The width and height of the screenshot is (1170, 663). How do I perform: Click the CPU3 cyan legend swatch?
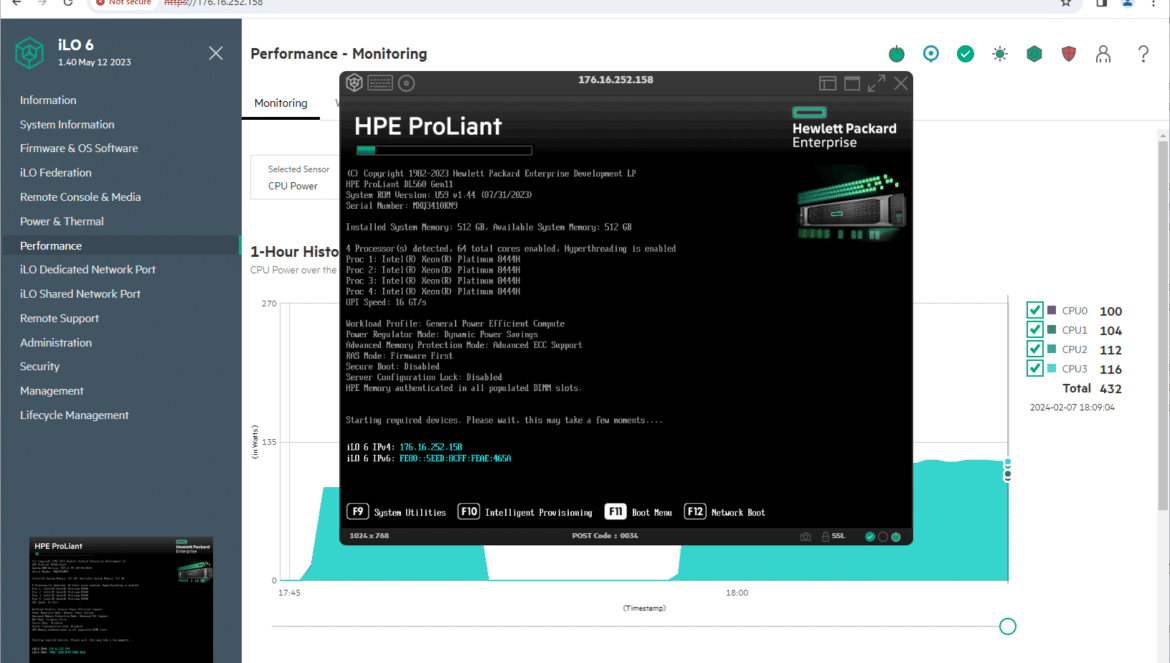(1051, 368)
